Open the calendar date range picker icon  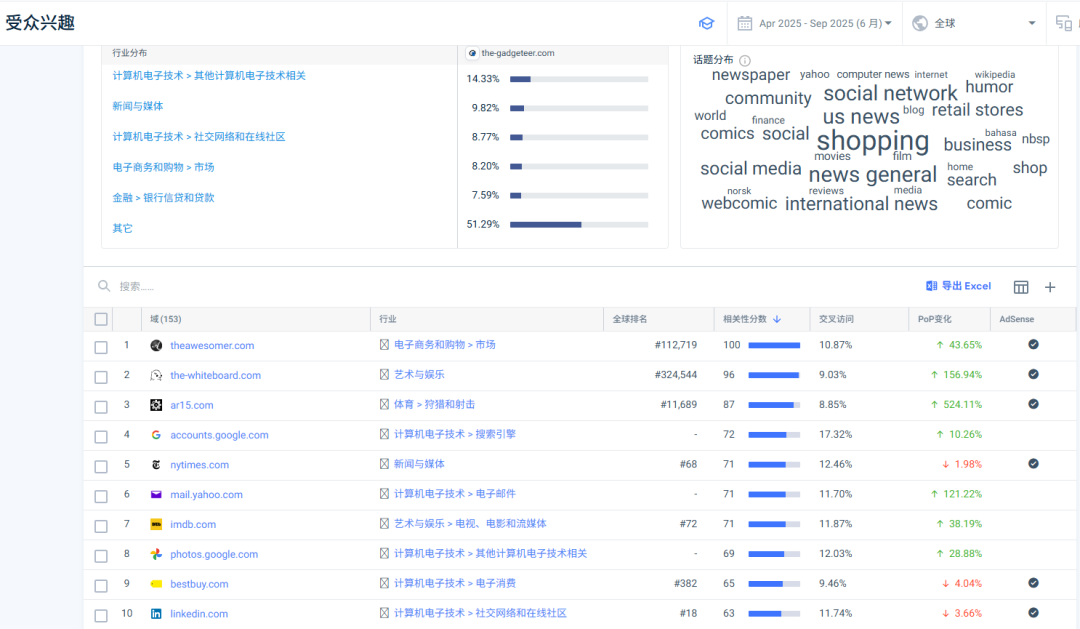coord(745,23)
